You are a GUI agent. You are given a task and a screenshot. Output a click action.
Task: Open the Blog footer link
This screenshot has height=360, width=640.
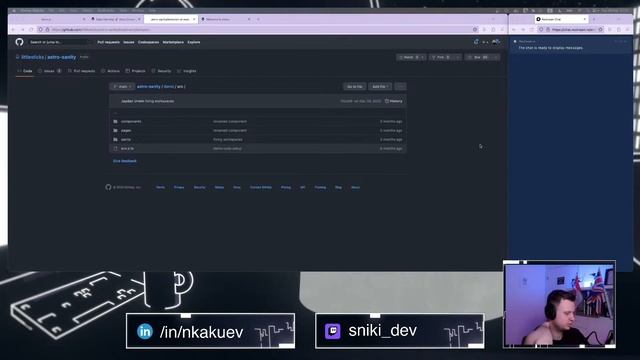click(x=338, y=187)
